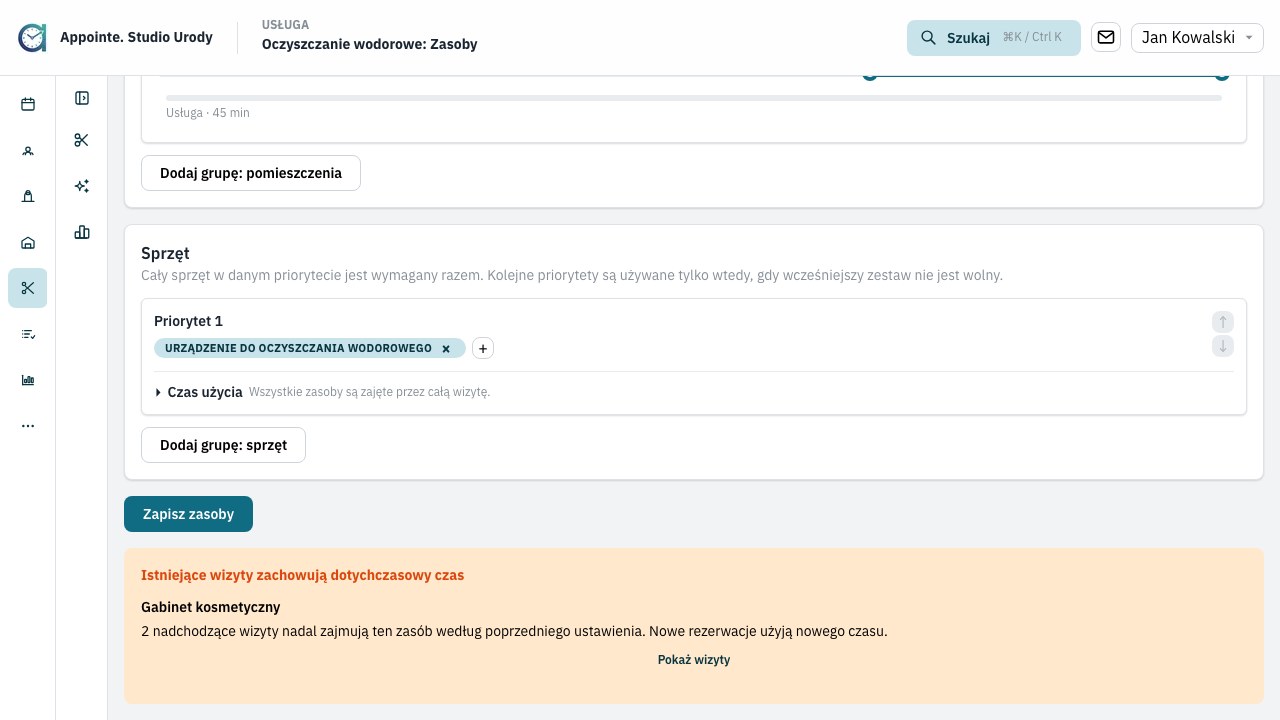
Task: Expand the Czas użycia section
Action: 200,392
